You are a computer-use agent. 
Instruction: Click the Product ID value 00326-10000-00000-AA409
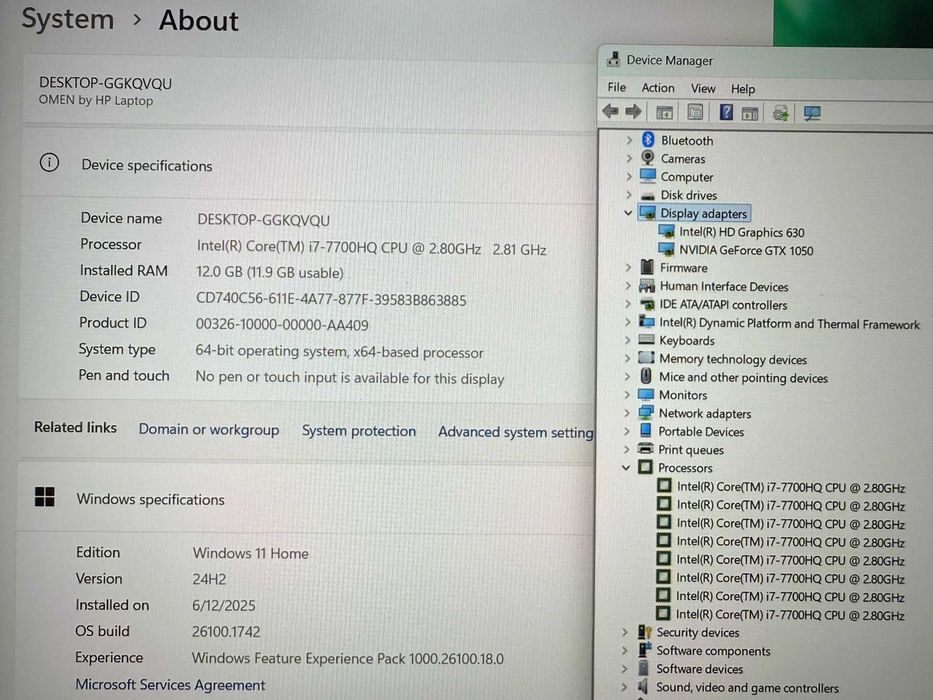pos(282,325)
